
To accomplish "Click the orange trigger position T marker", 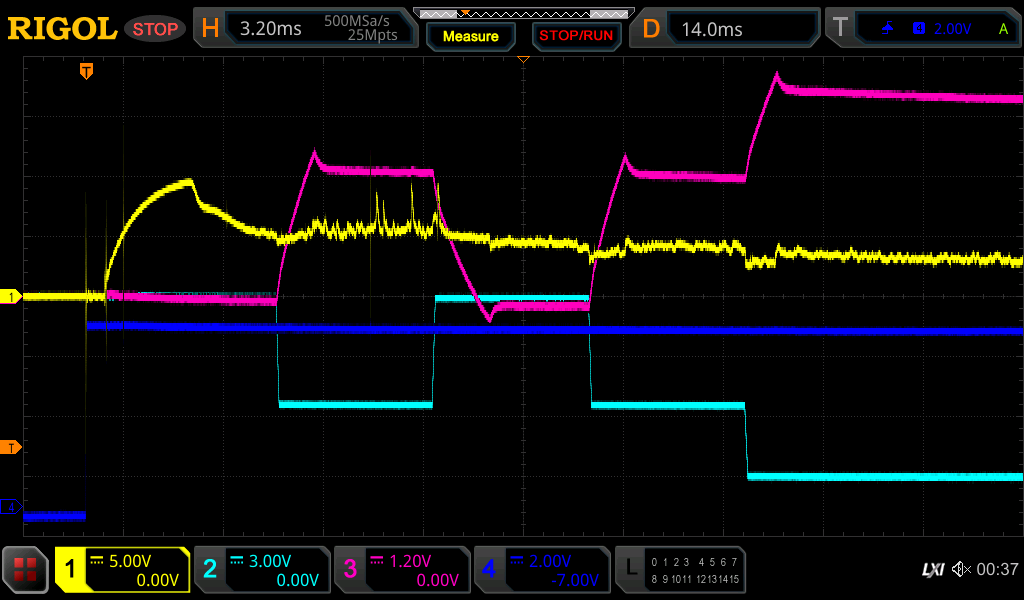I will [87, 71].
